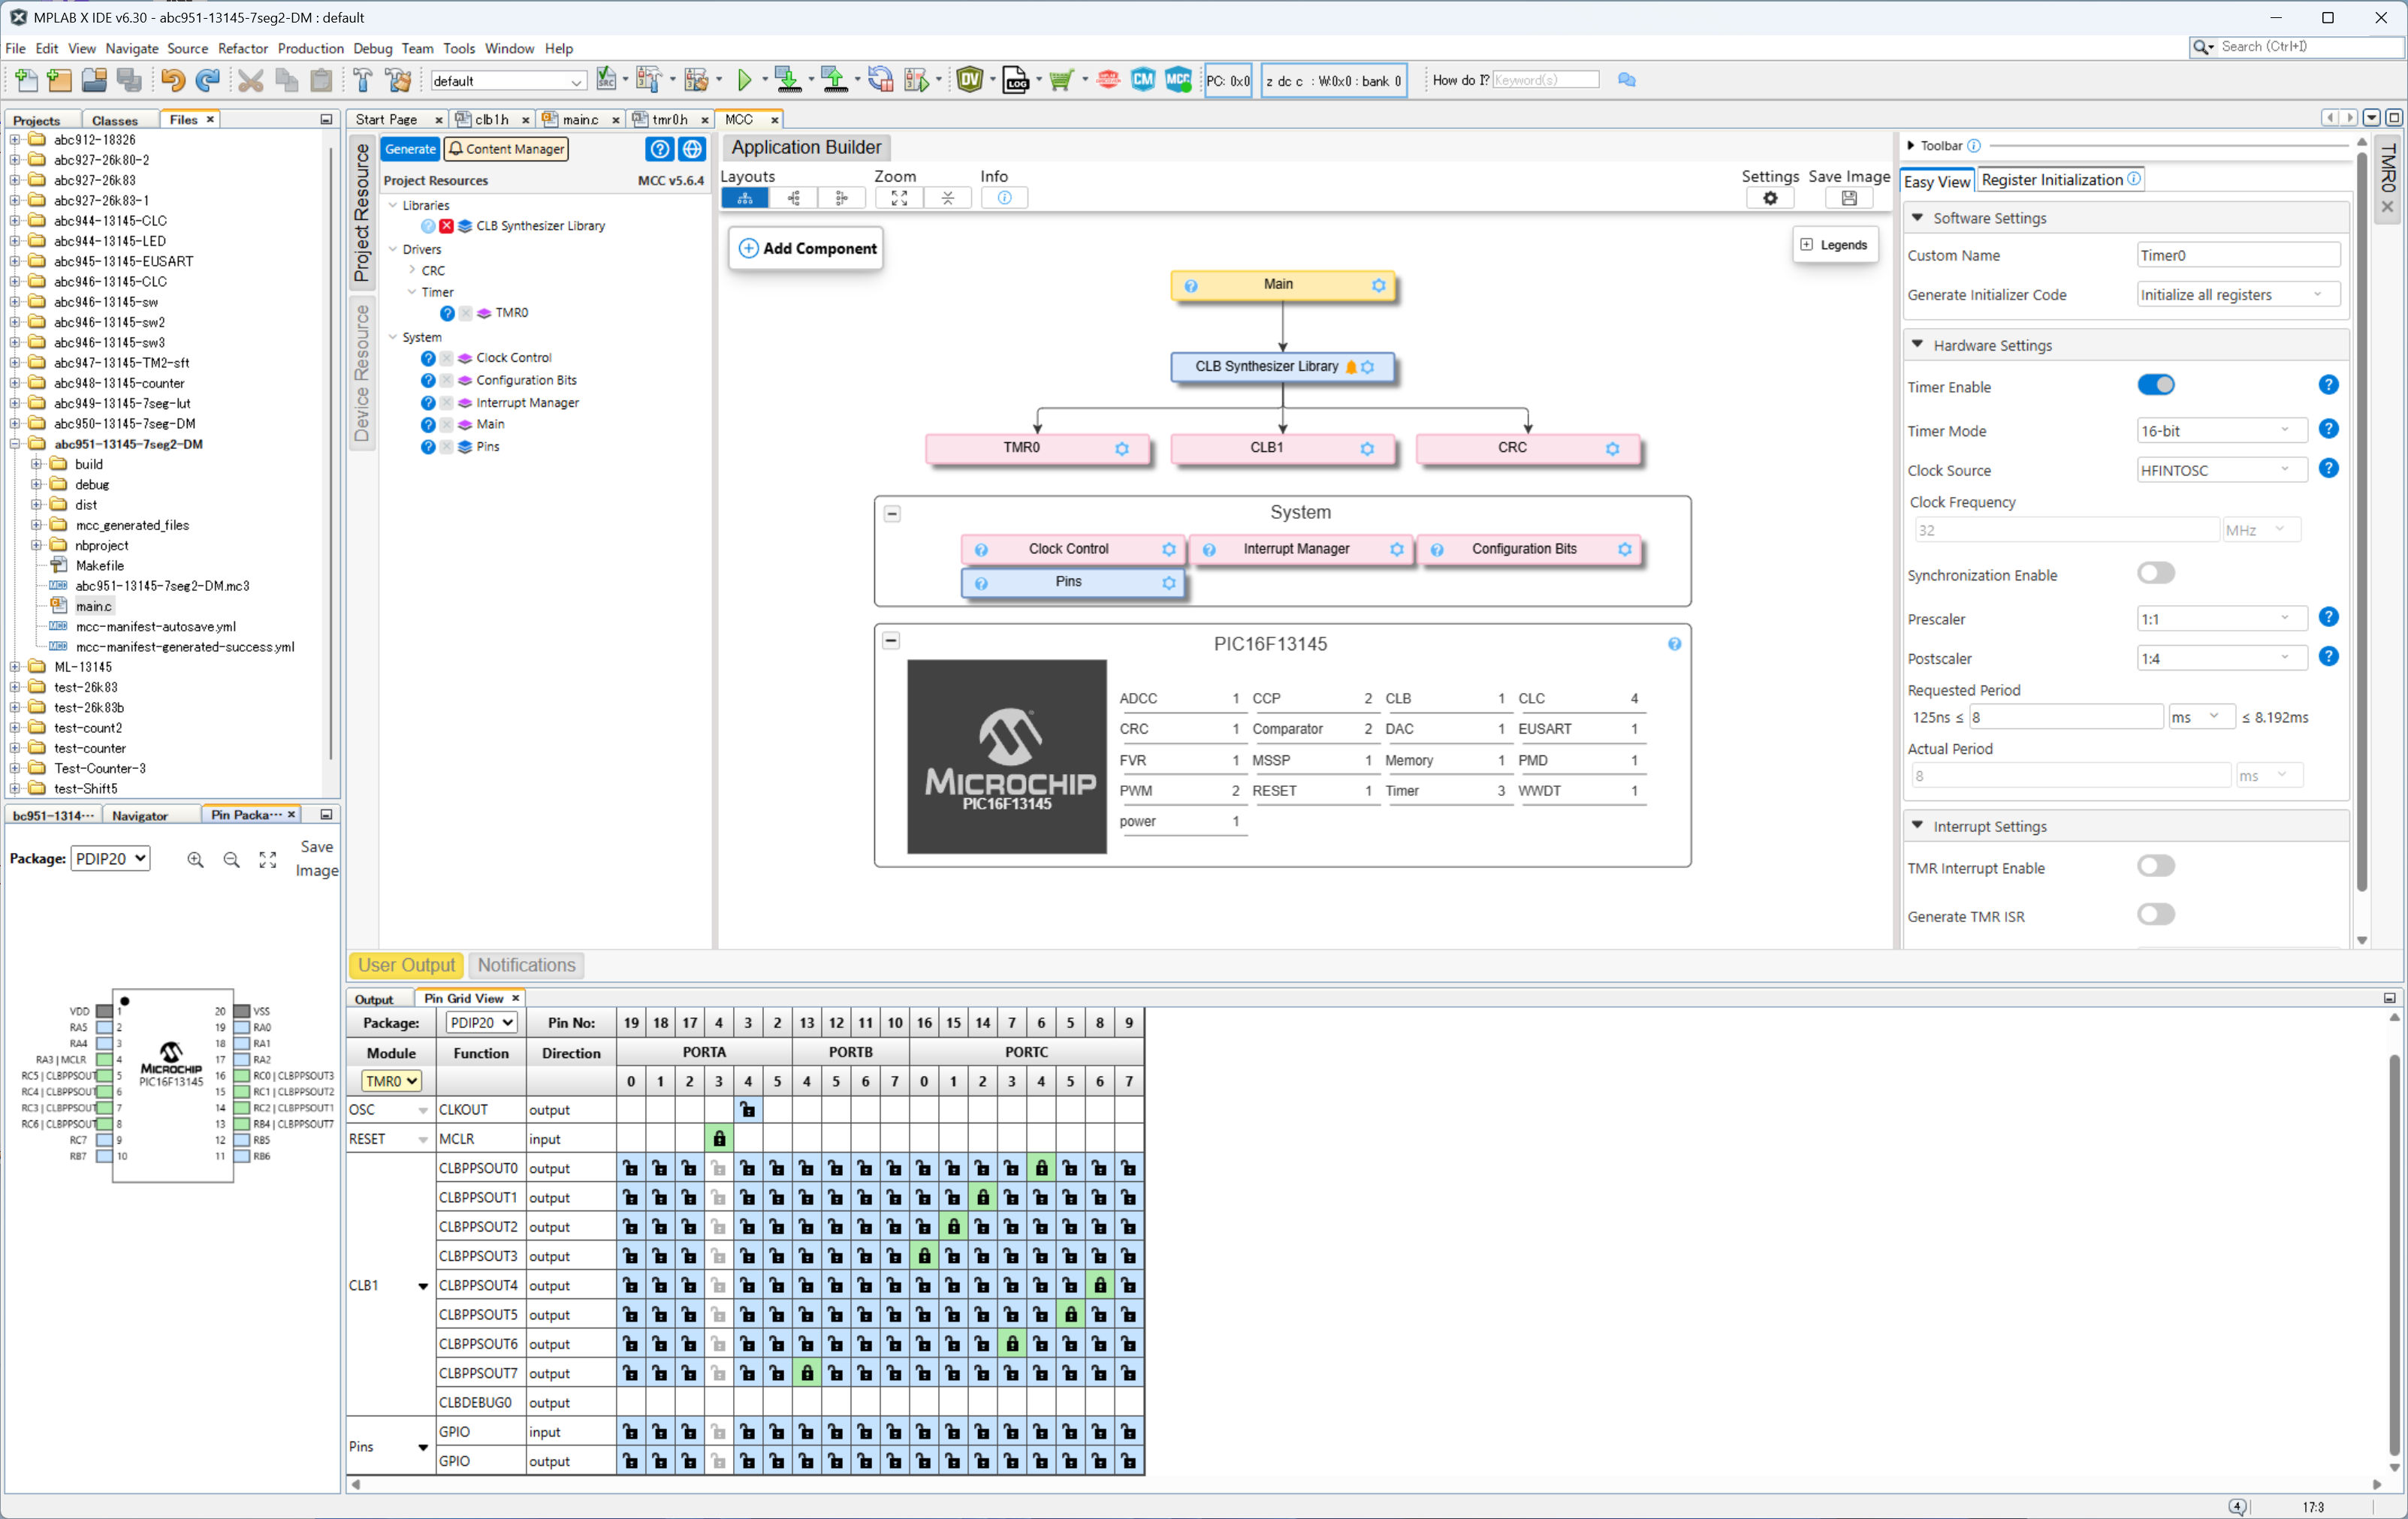Open the Prescaler dropdown
Screen dimensions: 2408x1519
(x=2221, y=619)
